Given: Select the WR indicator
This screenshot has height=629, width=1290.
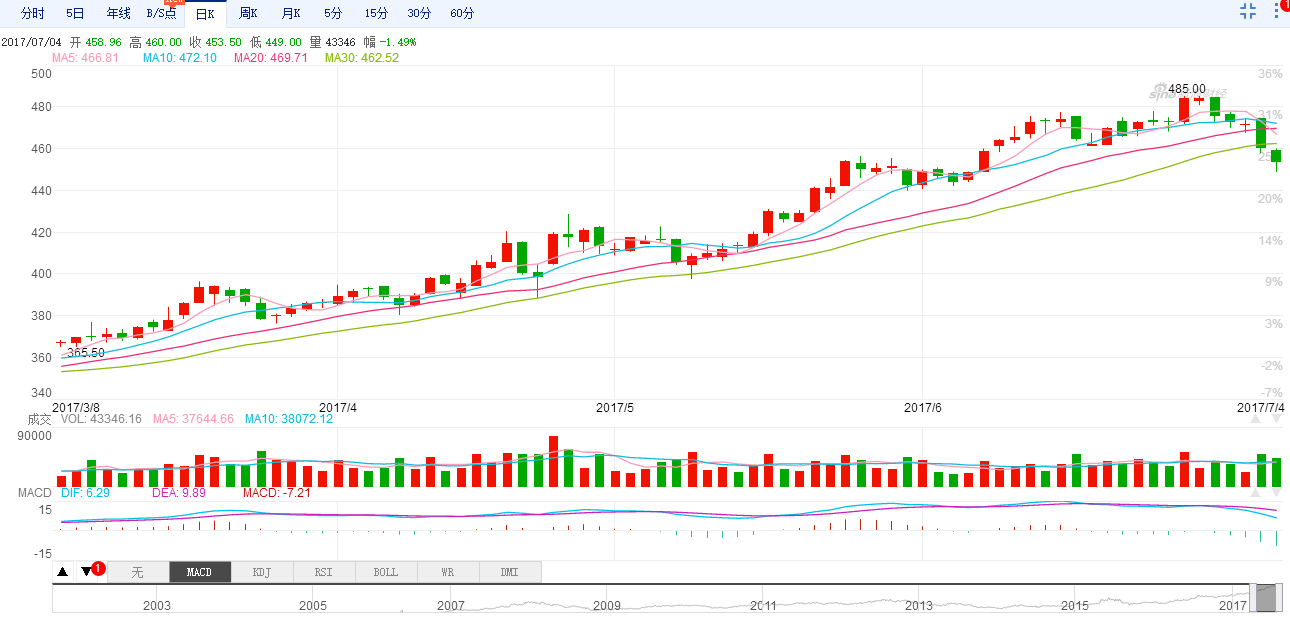Looking at the screenshot, I should click(448, 572).
